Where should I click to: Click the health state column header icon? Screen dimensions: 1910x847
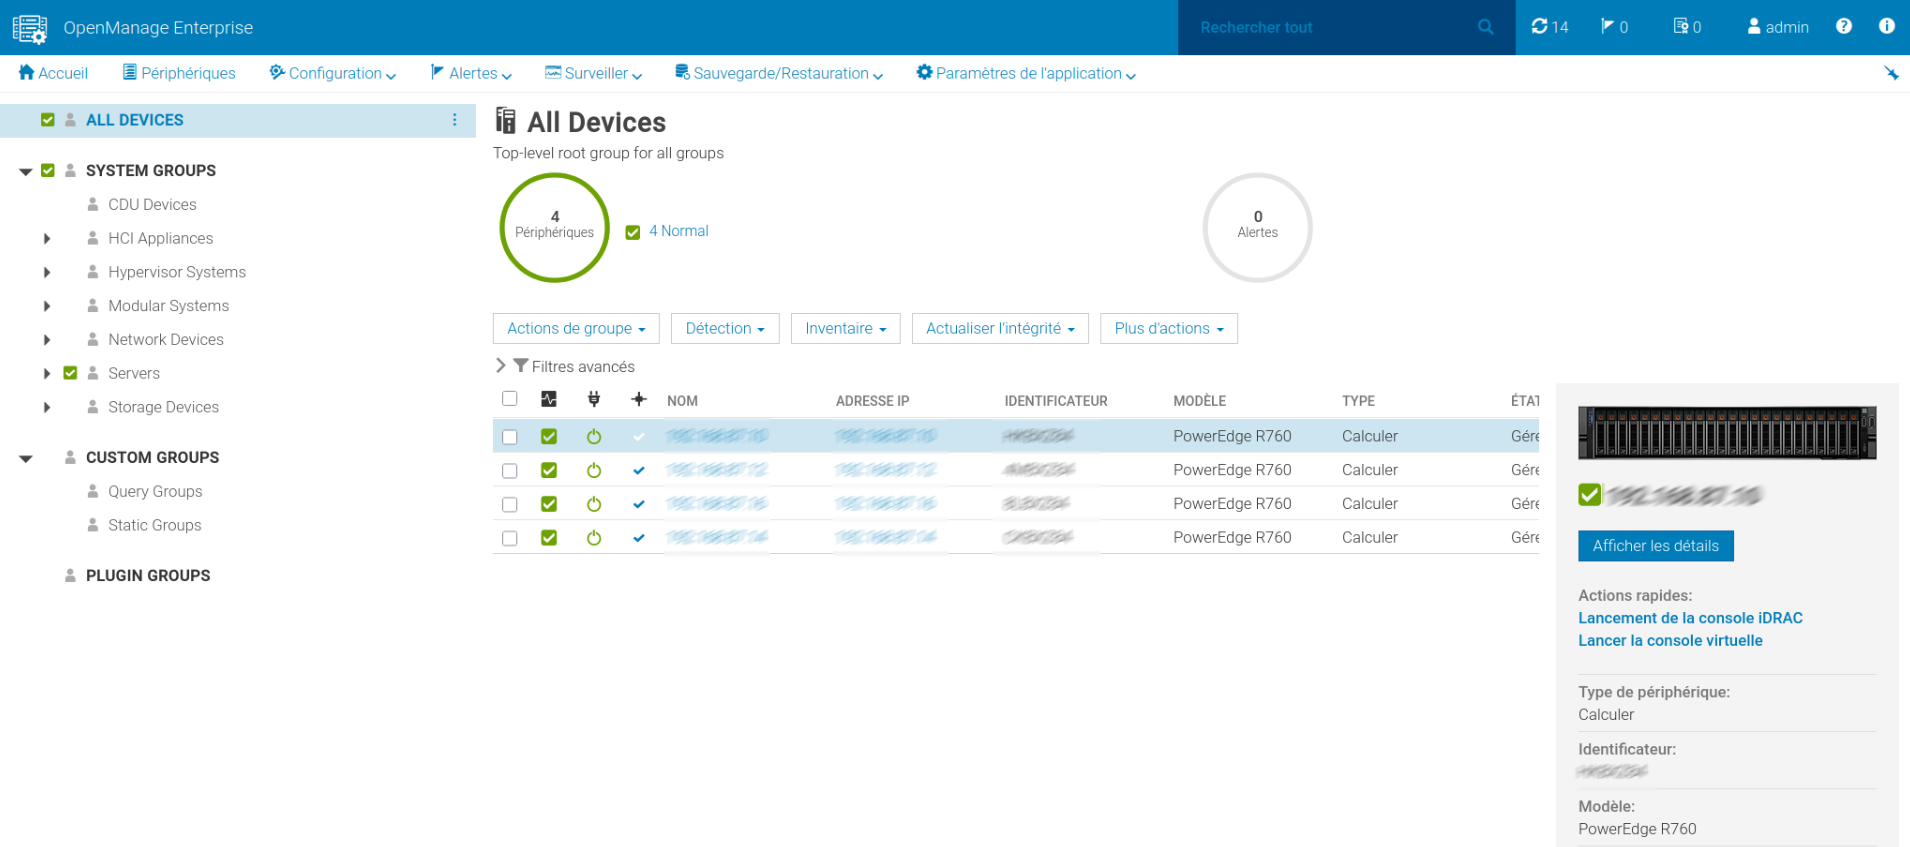549,400
